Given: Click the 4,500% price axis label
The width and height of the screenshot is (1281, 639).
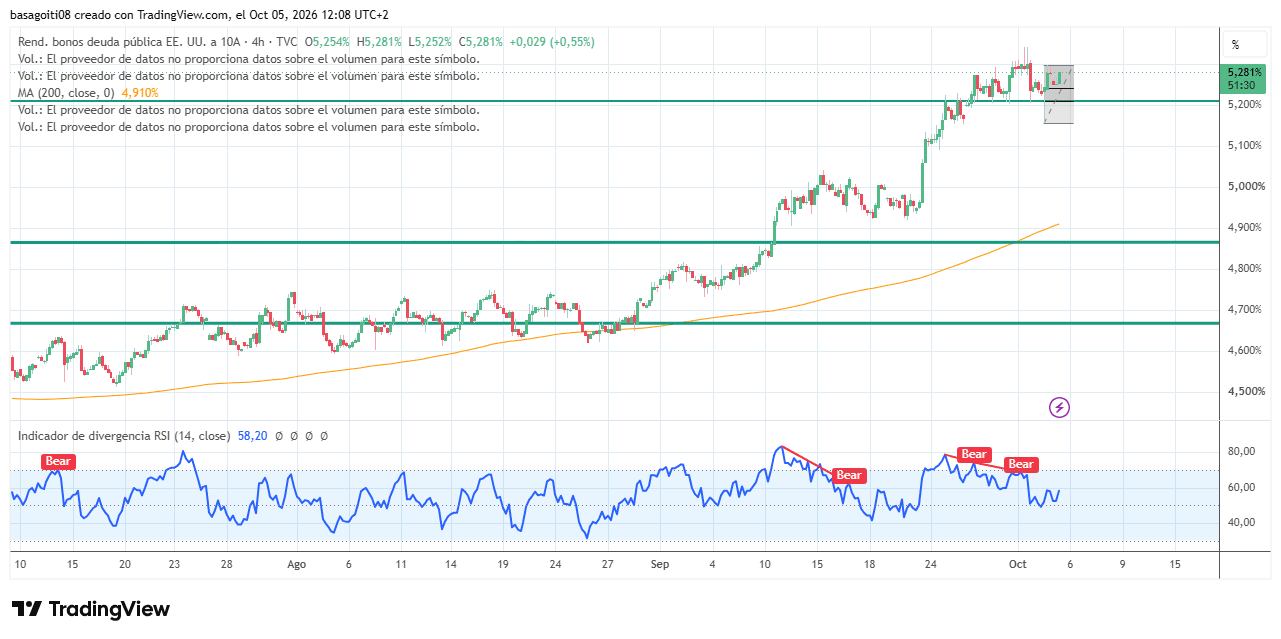Looking at the screenshot, I should (1245, 391).
